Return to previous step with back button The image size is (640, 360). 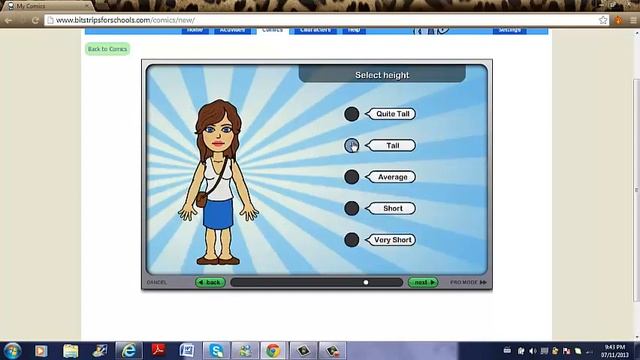(210, 282)
